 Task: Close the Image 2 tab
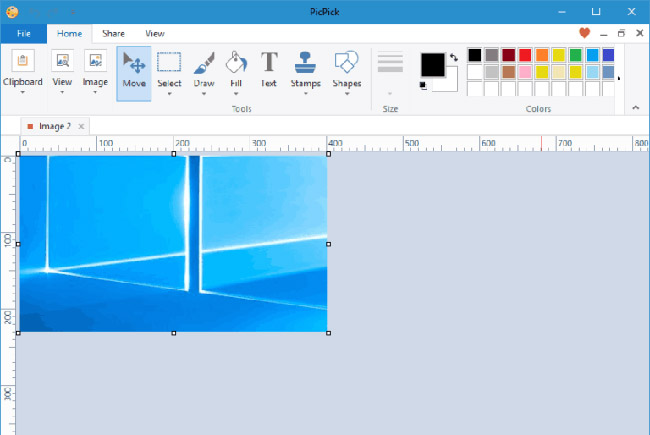pos(81,126)
